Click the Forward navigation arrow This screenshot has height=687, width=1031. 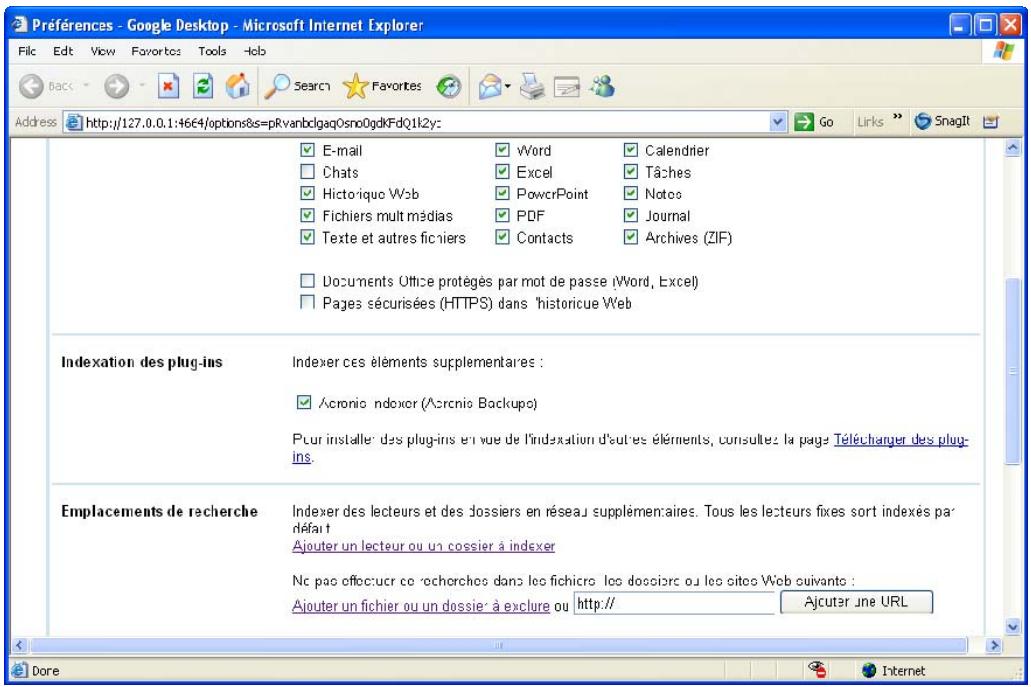click(116, 86)
